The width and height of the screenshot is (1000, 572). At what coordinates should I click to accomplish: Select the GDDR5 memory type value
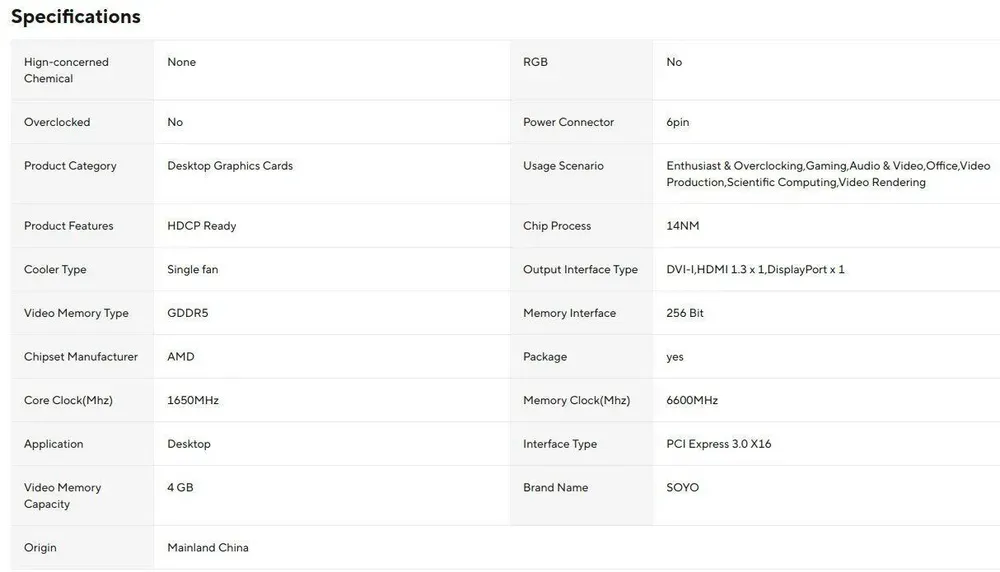(188, 313)
